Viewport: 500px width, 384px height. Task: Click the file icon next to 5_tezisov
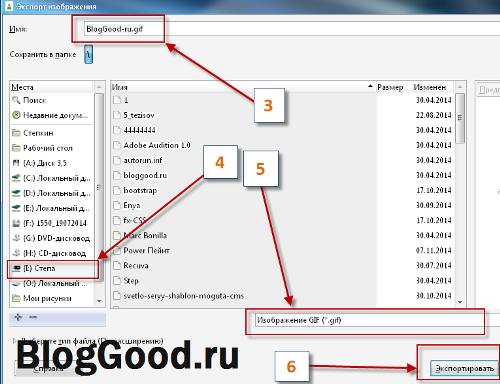(x=117, y=115)
